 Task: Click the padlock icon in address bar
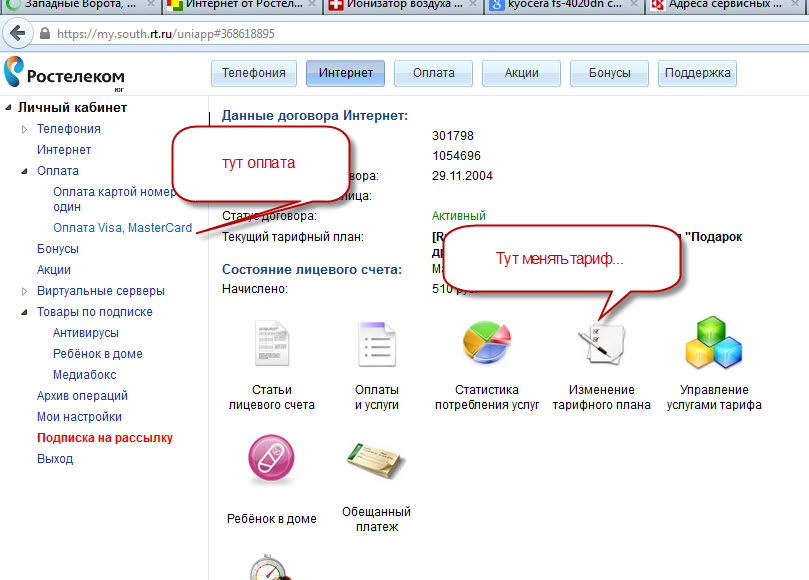(45, 34)
